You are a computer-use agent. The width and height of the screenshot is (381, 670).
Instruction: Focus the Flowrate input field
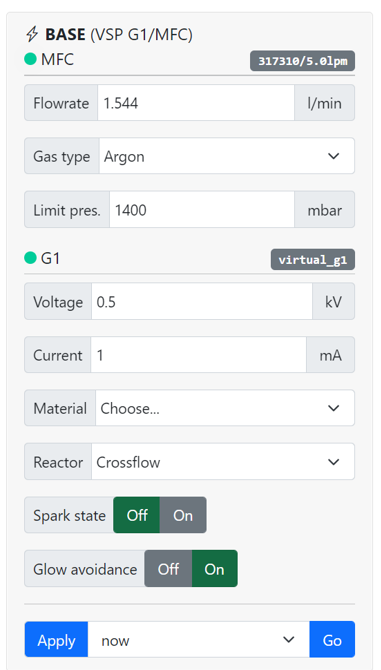click(x=196, y=103)
